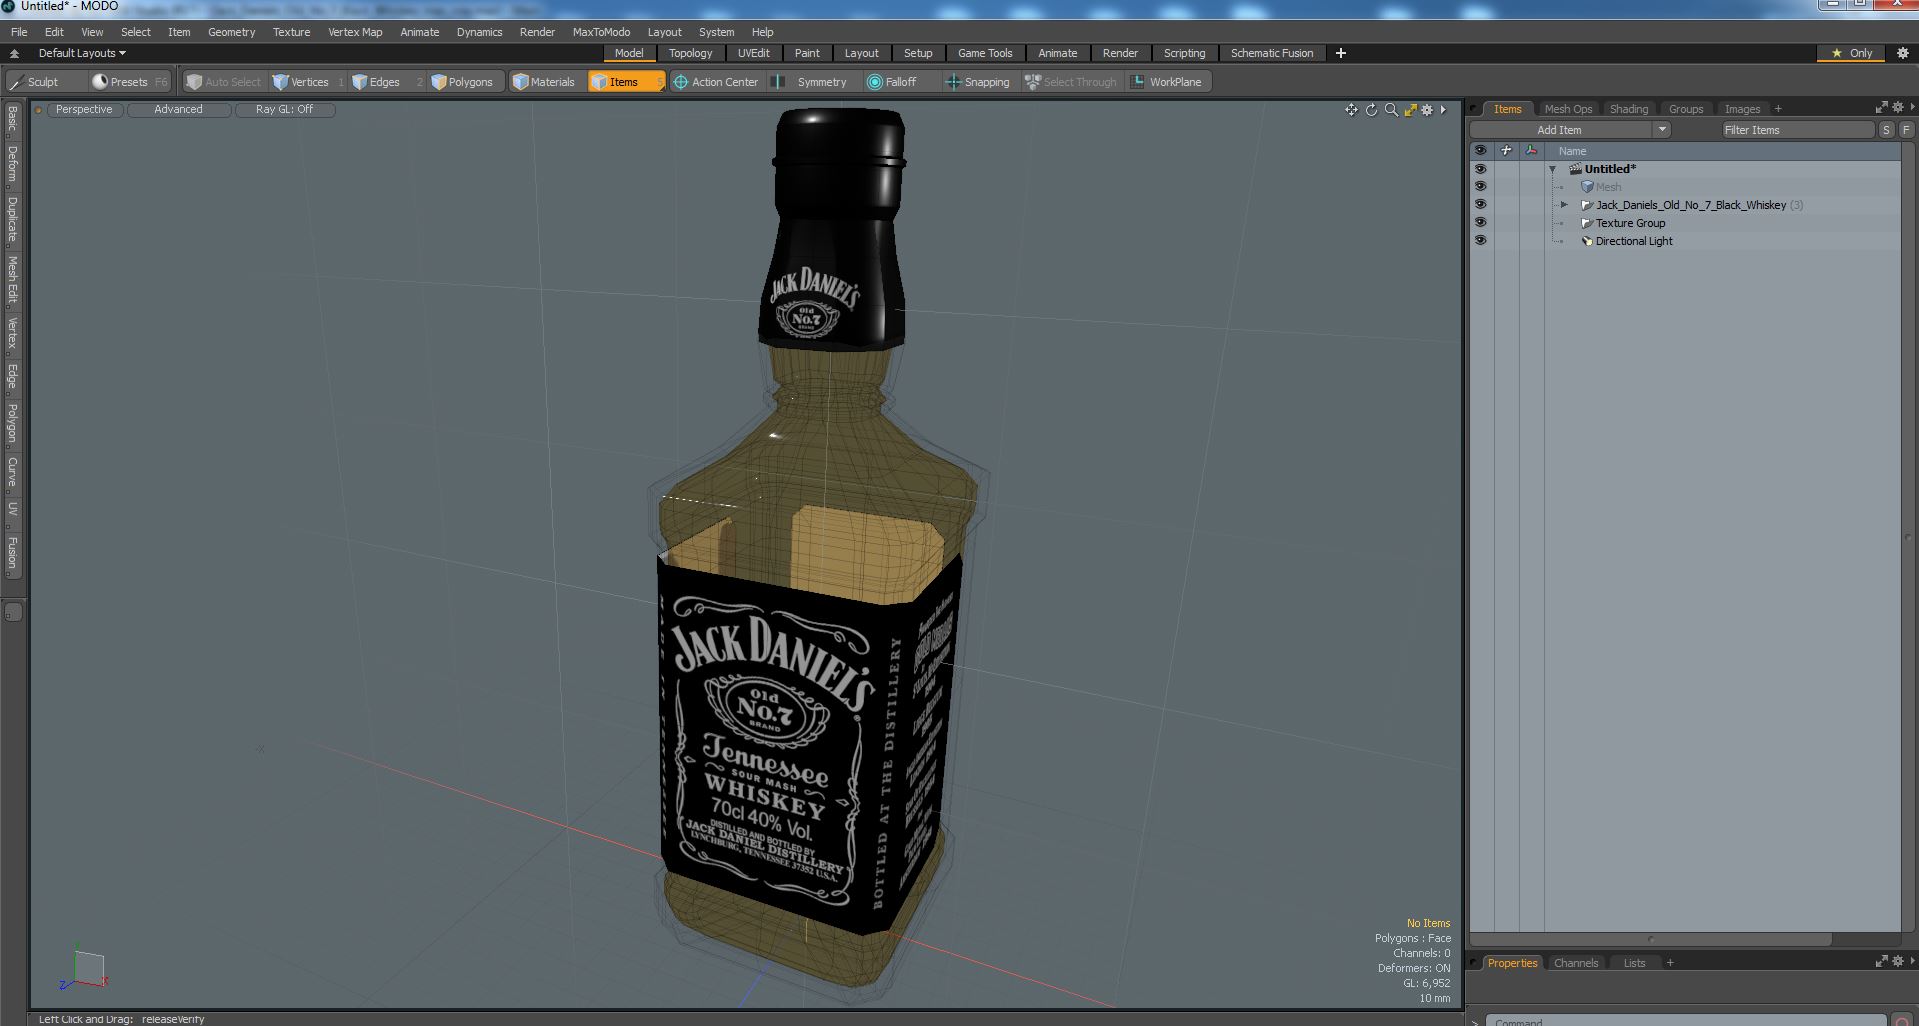Collapse the Untitled scene tree
Viewport: 1919px width, 1026px height.
1552,169
